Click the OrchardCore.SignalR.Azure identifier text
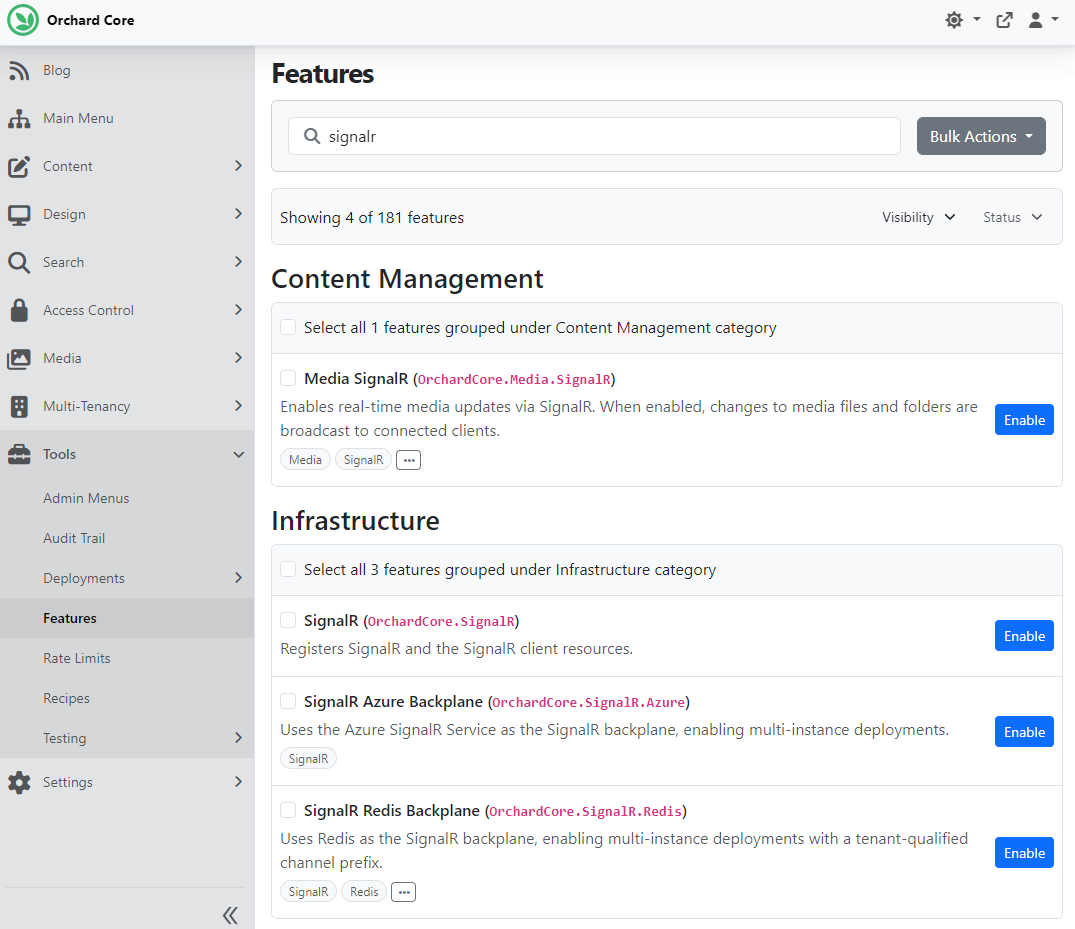This screenshot has height=929, width=1075. (588, 702)
